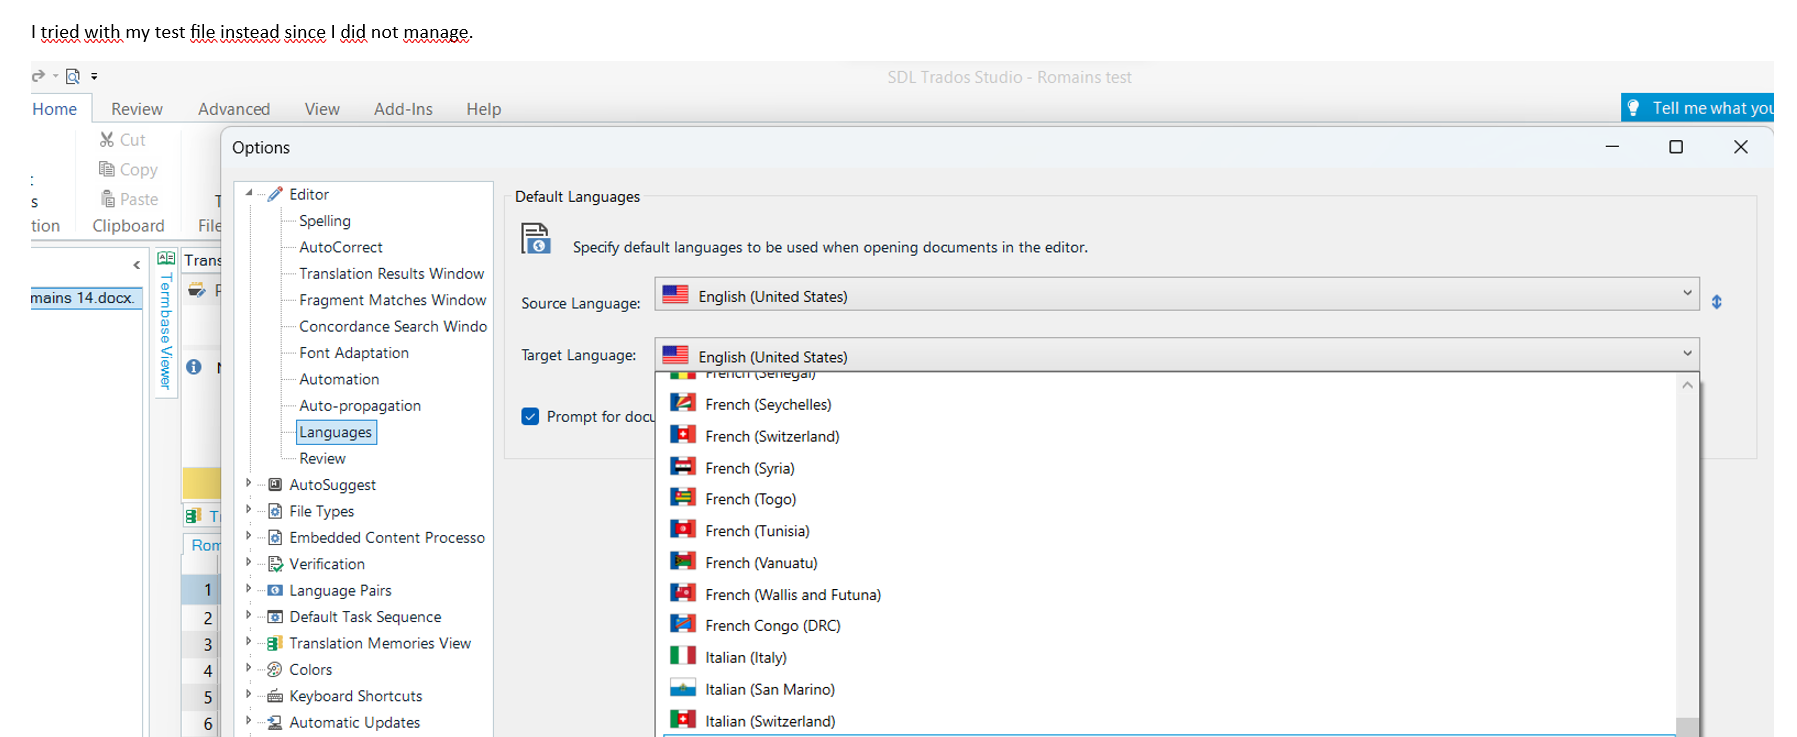Open the View ribbon tab
This screenshot has height=737, width=1797.
tap(322, 109)
